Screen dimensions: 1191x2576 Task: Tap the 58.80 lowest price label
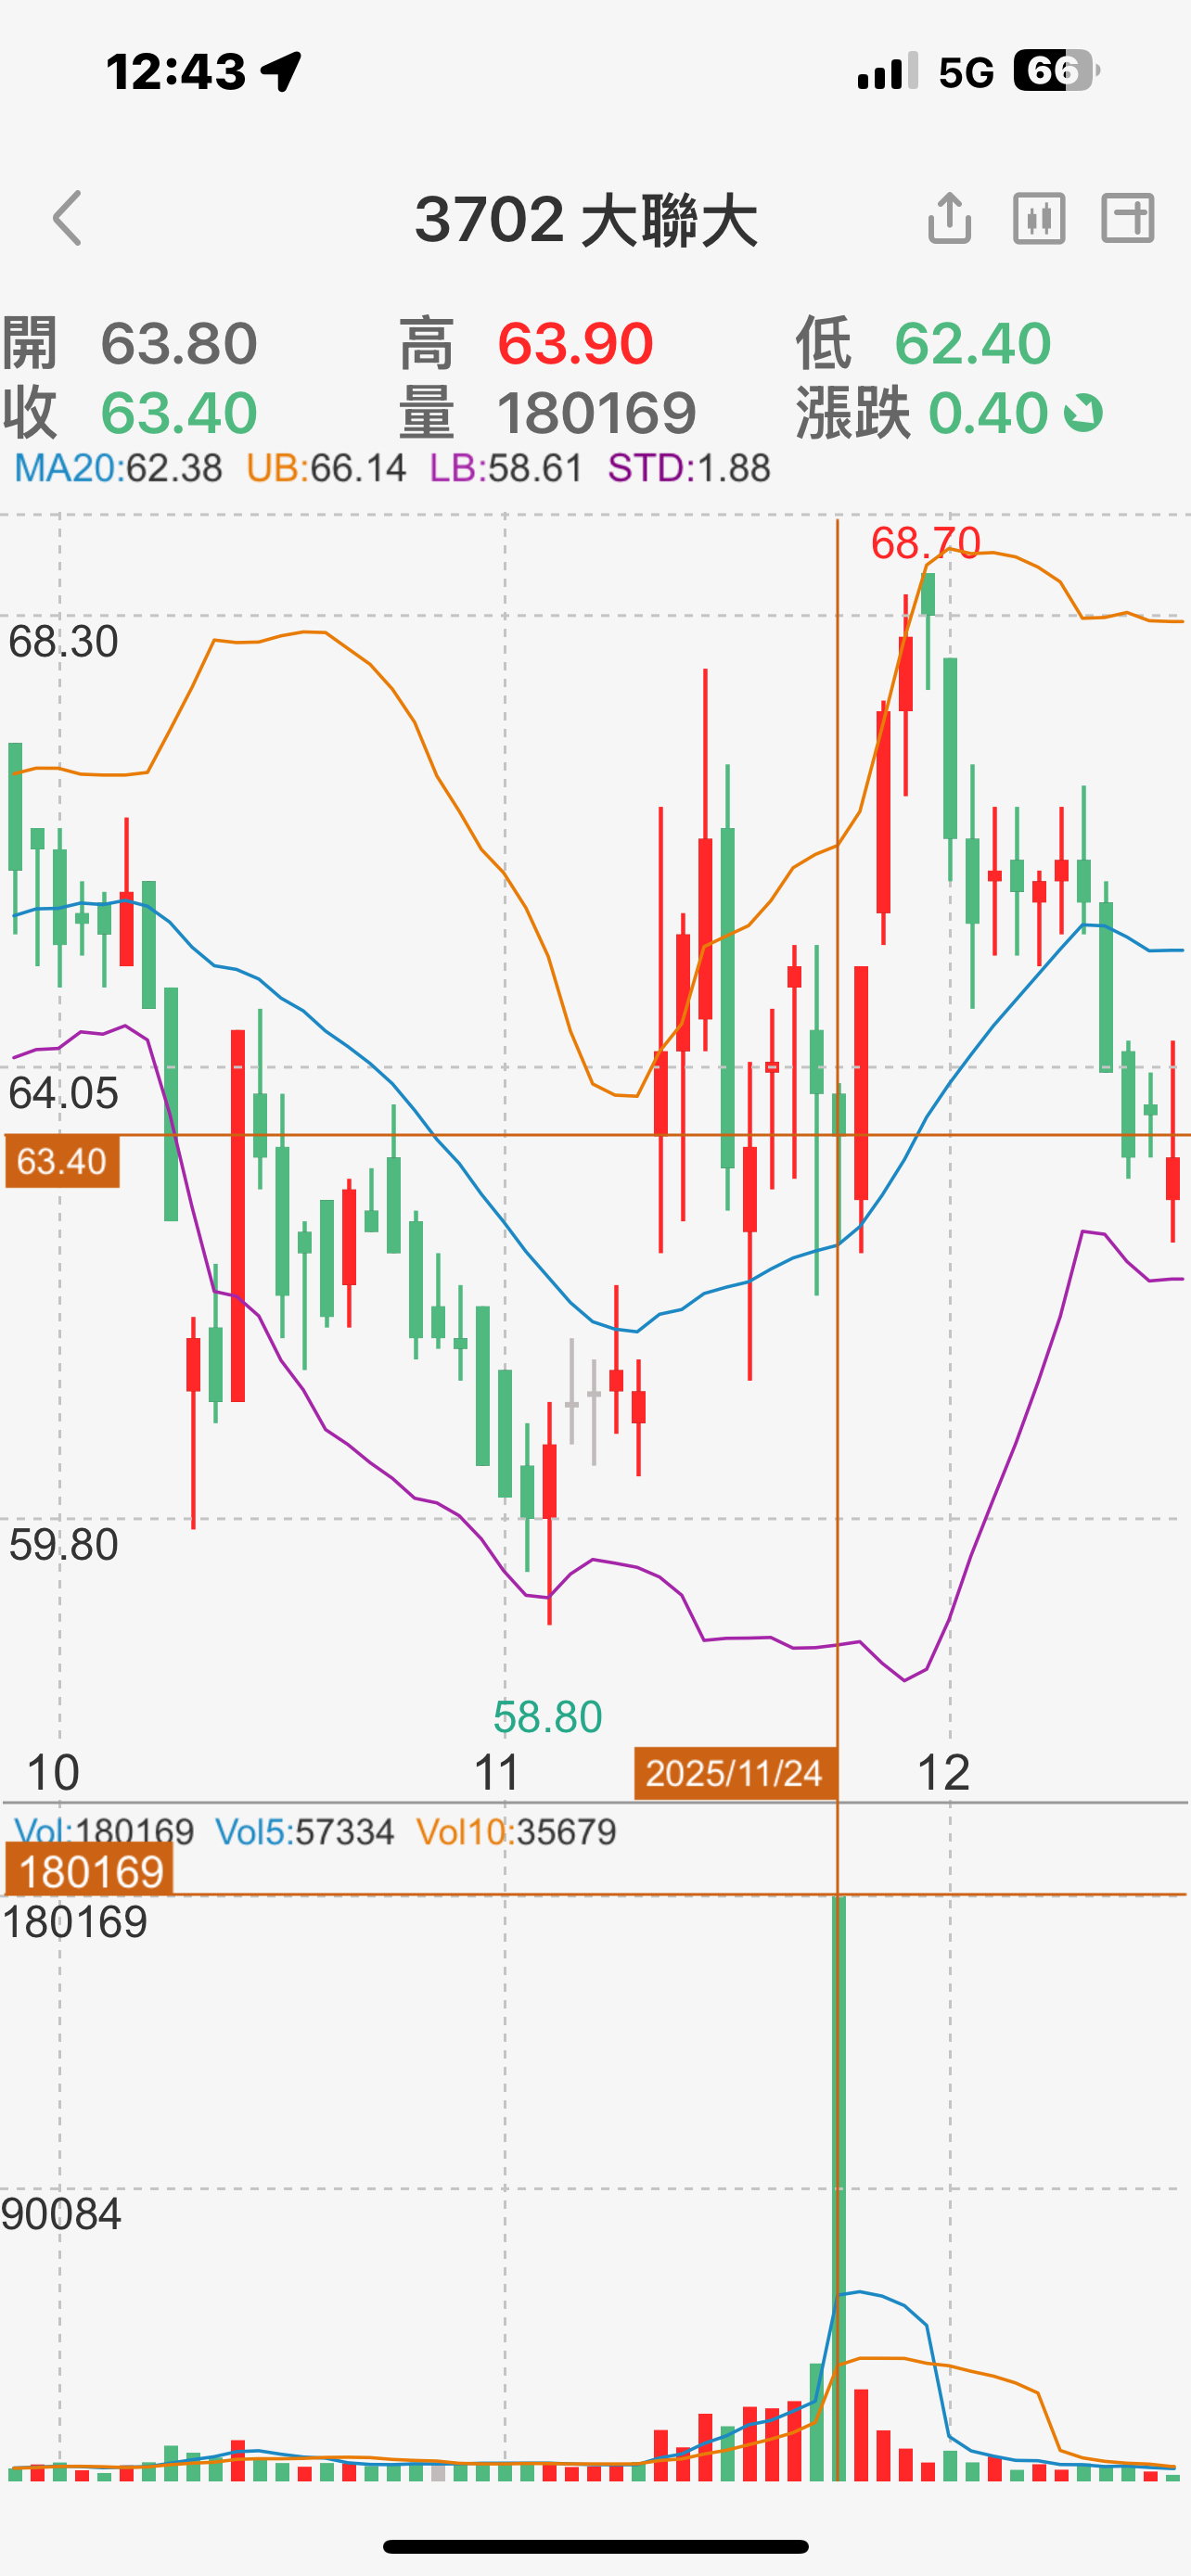pos(547,1717)
